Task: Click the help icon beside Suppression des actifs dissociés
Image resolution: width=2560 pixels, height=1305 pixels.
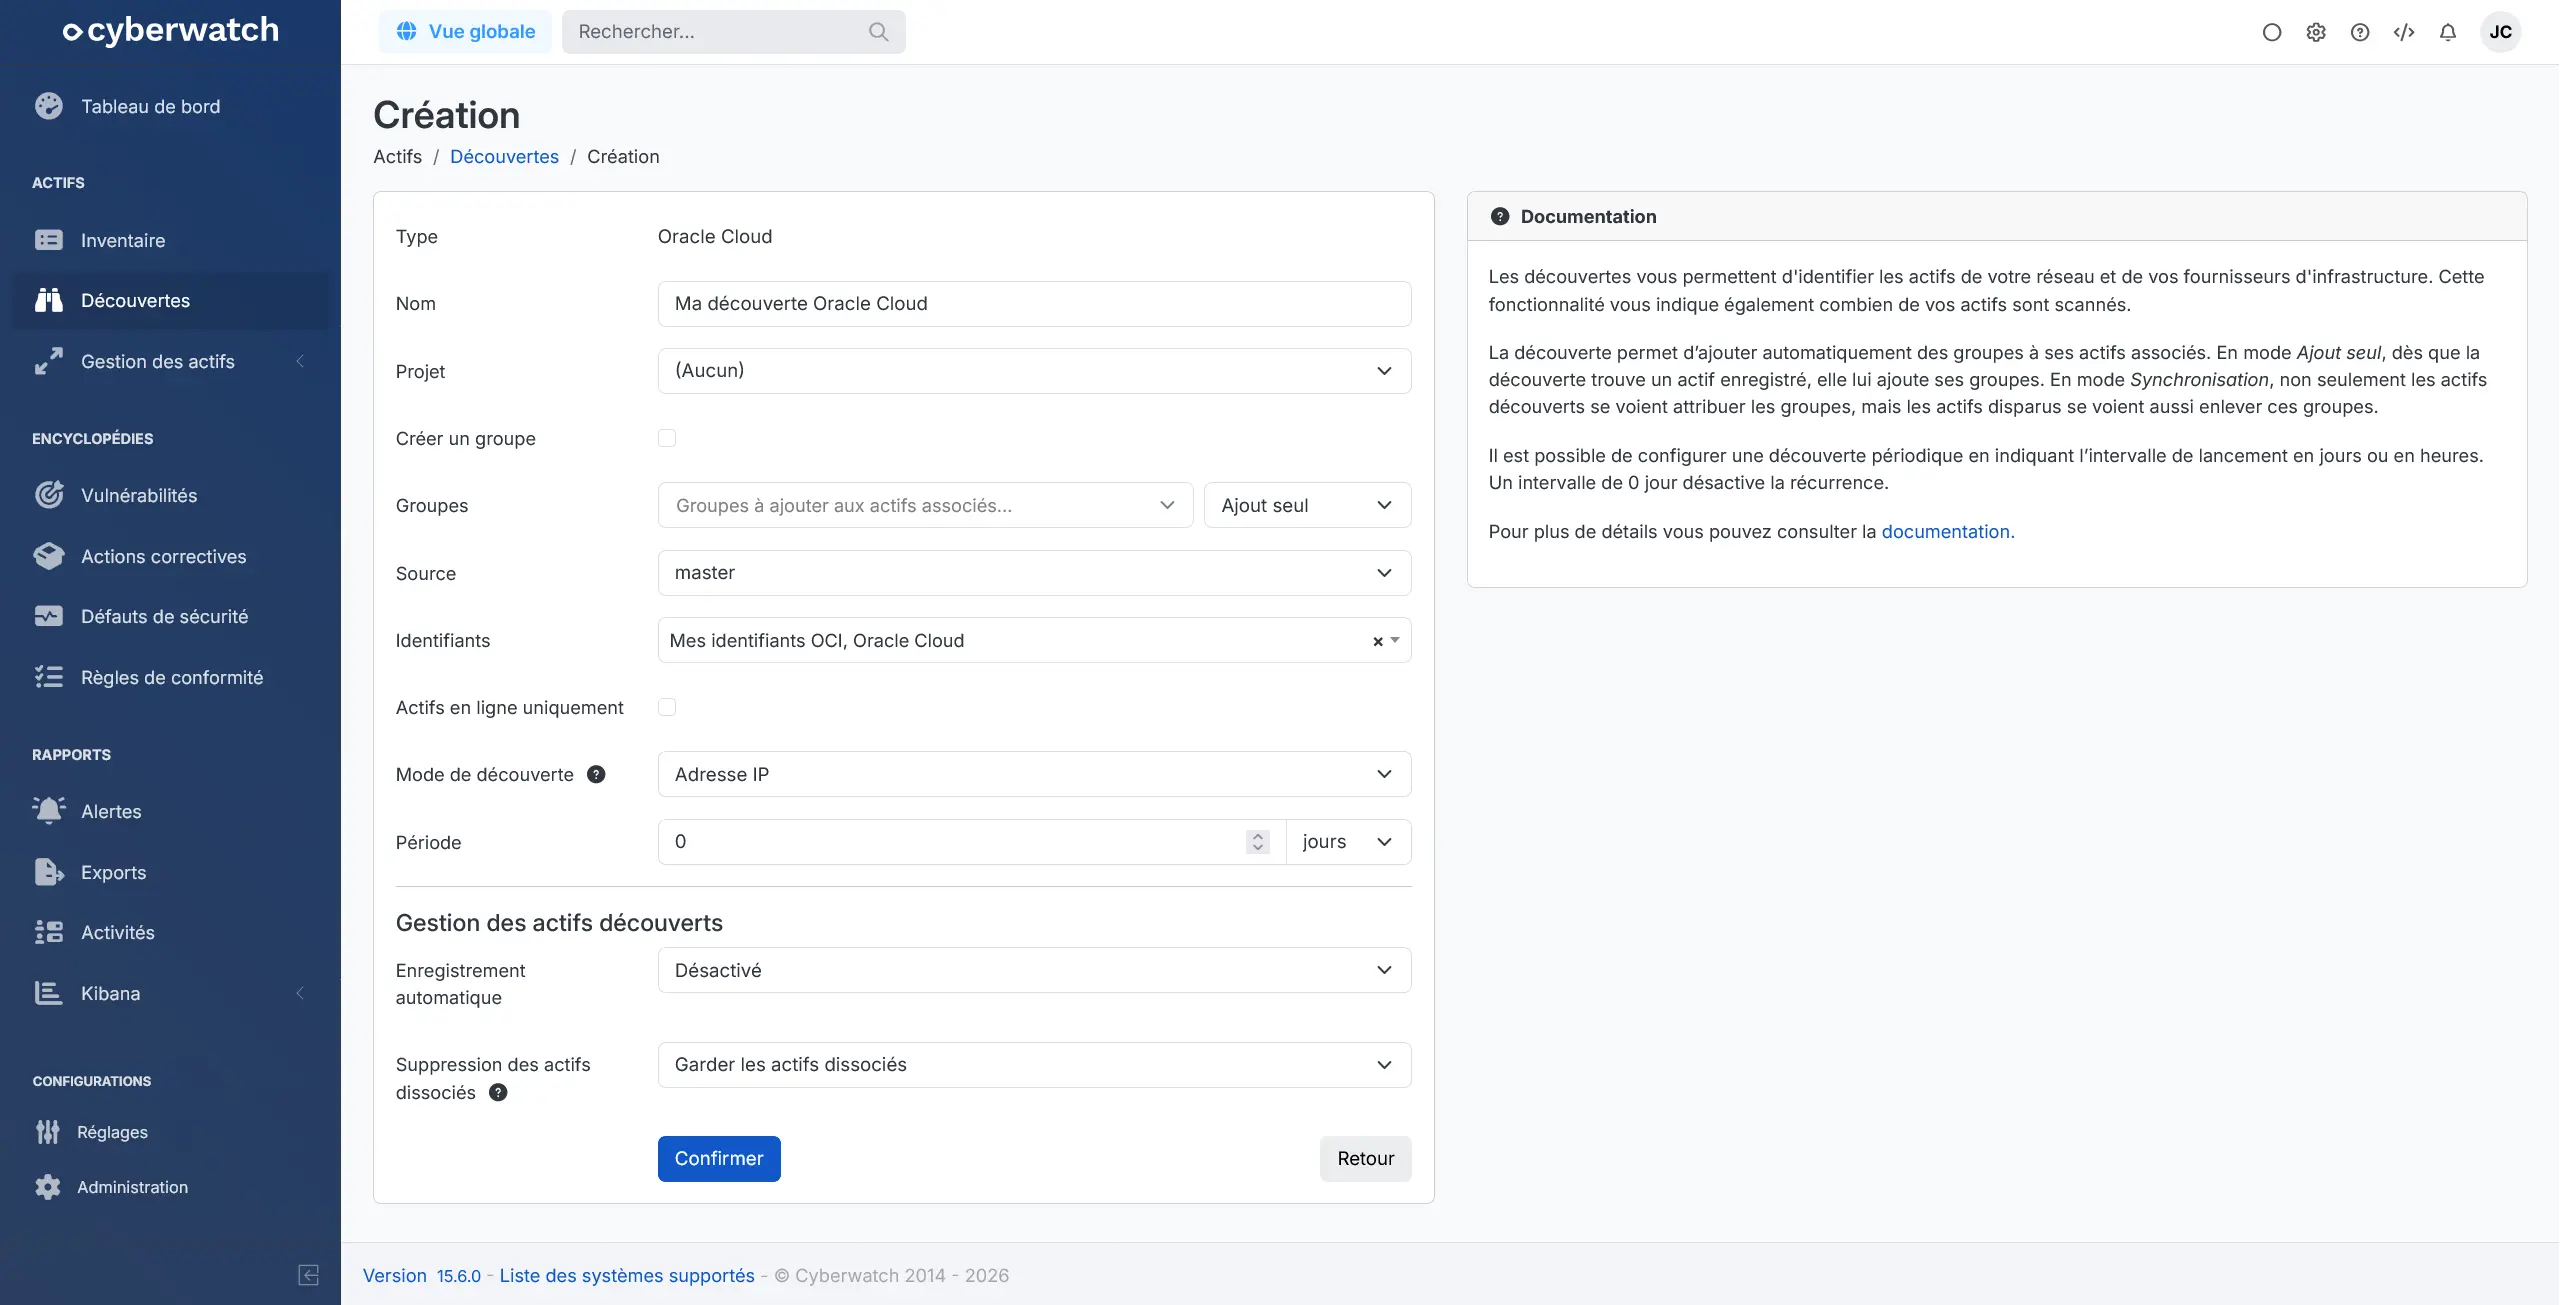Action: pos(498,1092)
